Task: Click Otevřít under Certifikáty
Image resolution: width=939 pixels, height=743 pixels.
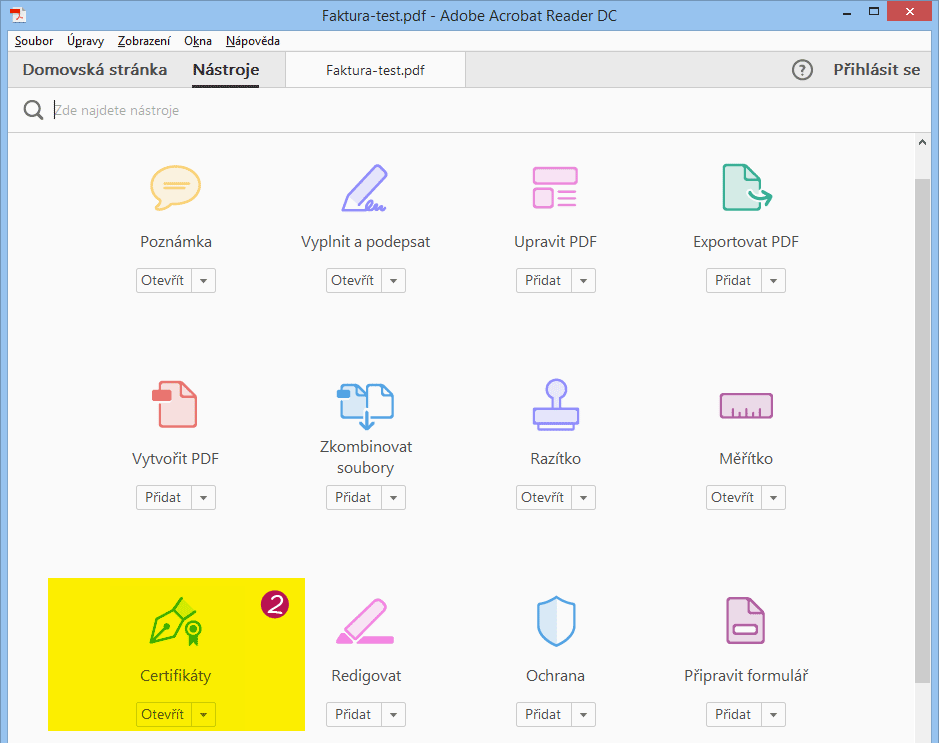Action: click(163, 715)
